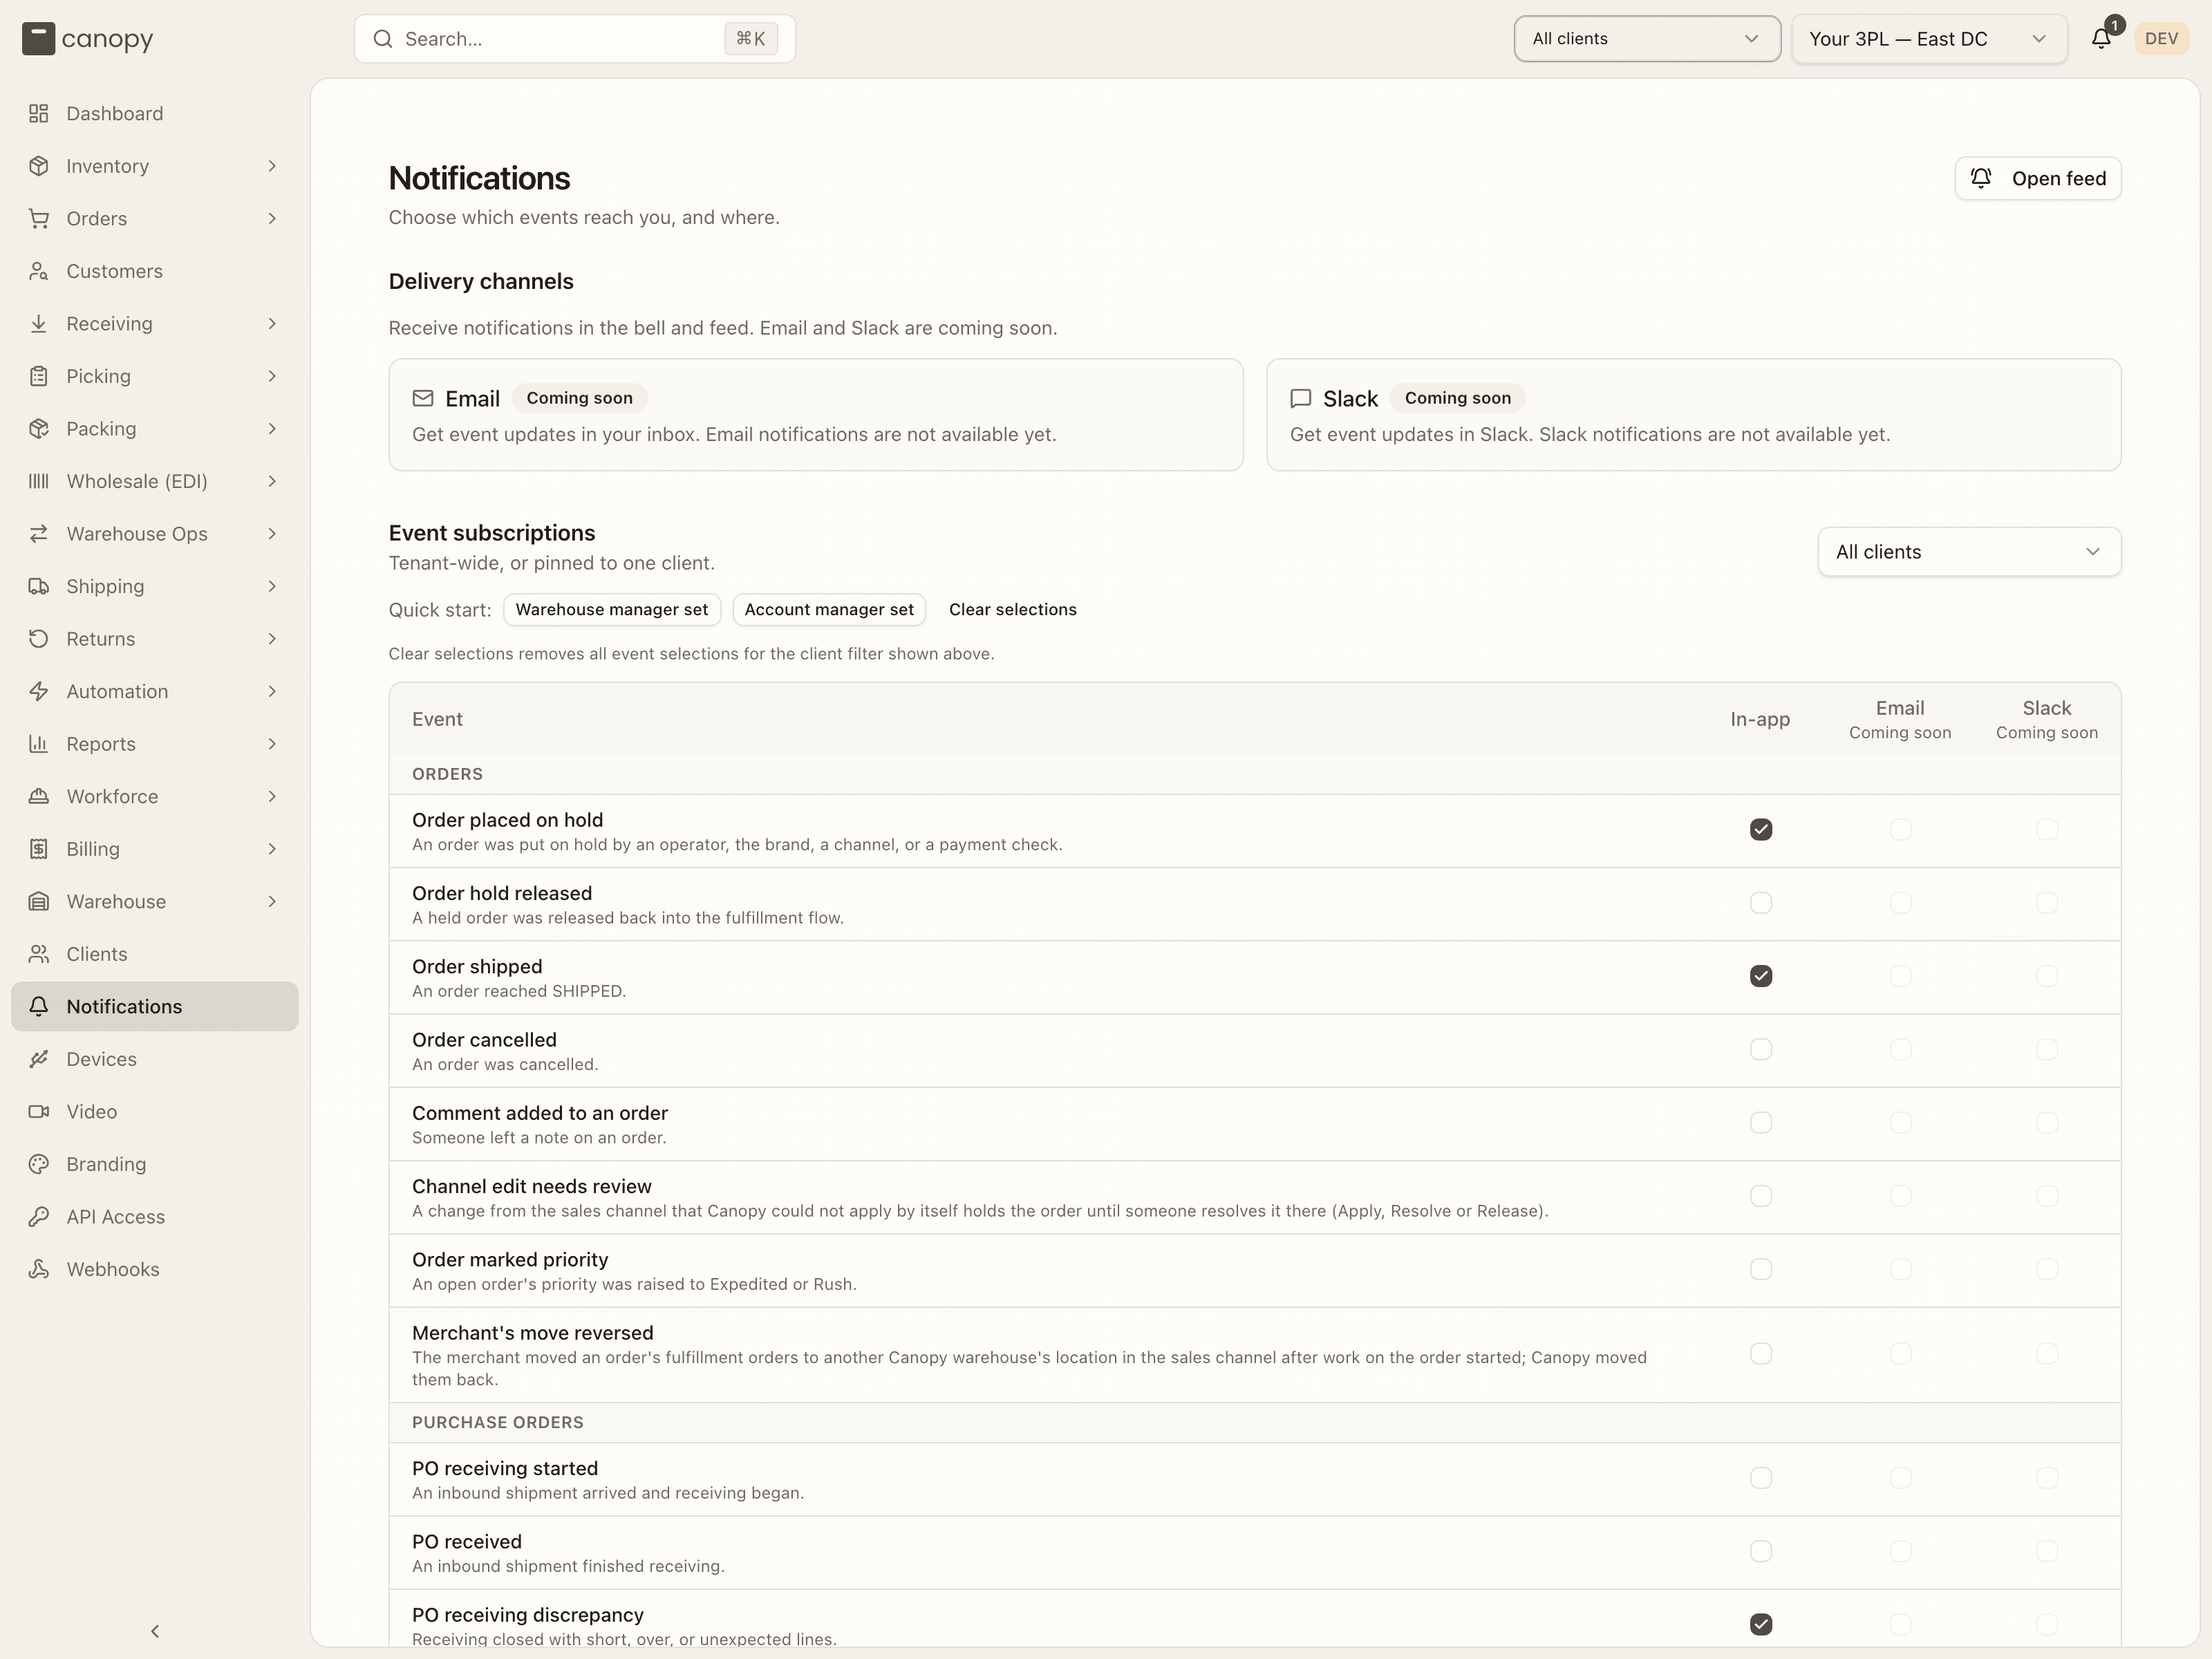Click the Warehouse Ops swap-arrows icon
The width and height of the screenshot is (2212, 1659).
(39, 534)
